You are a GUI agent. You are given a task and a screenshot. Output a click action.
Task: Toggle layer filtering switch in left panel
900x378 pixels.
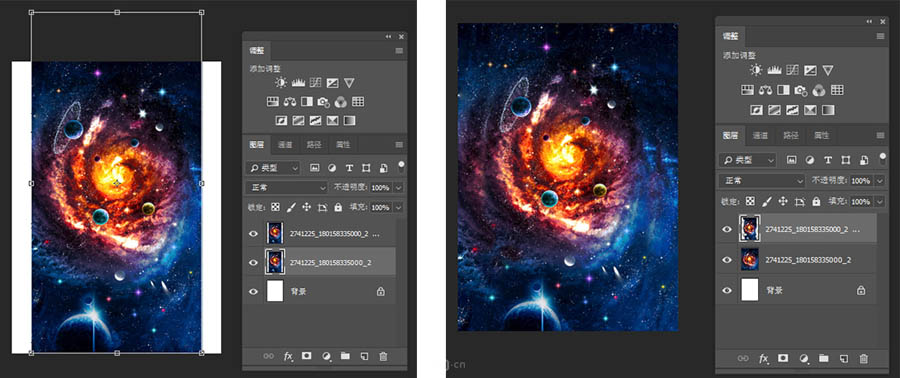[x=401, y=166]
